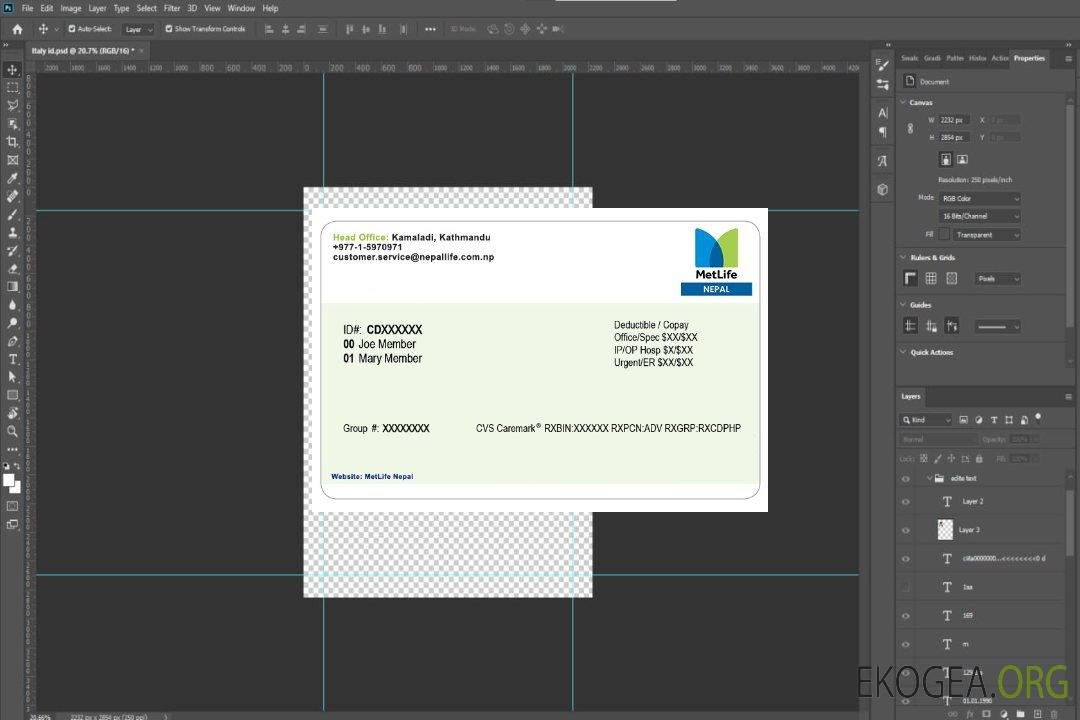Open the 16 Bits/Channel dropdown
Screen dimensions: 1080x720
point(980,216)
